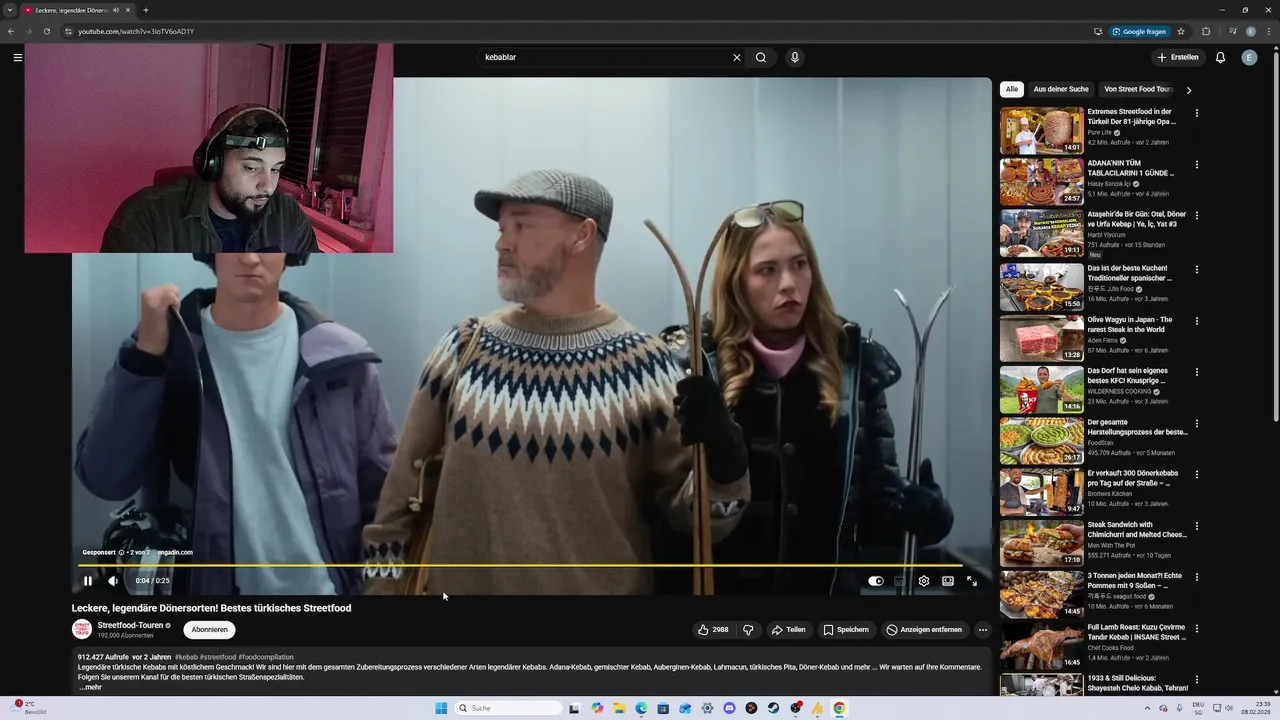
Task: Dislike the video with thumbs down
Action: click(748, 630)
